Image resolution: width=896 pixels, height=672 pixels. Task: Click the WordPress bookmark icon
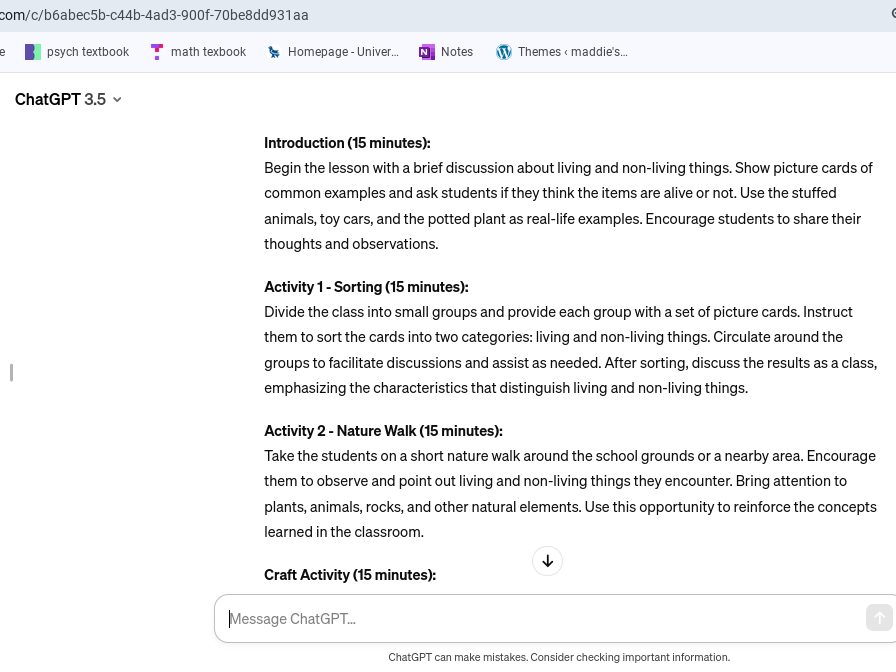pyautogui.click(x=503, y=52)
